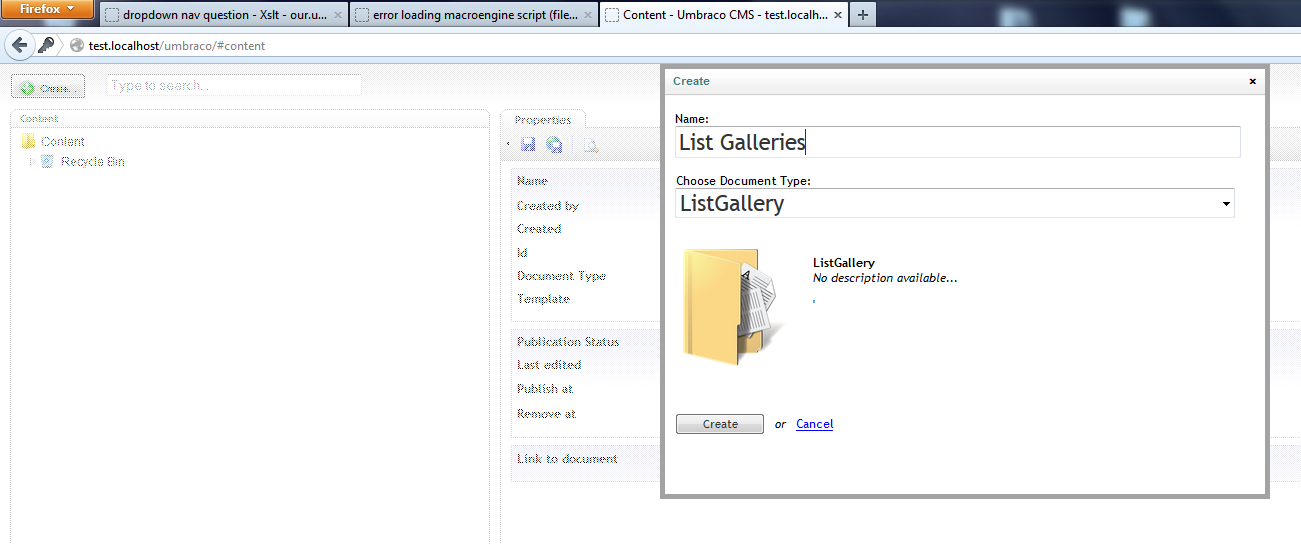
Task: Open a new browser tab with plus
Action: (x=862, y=15)
